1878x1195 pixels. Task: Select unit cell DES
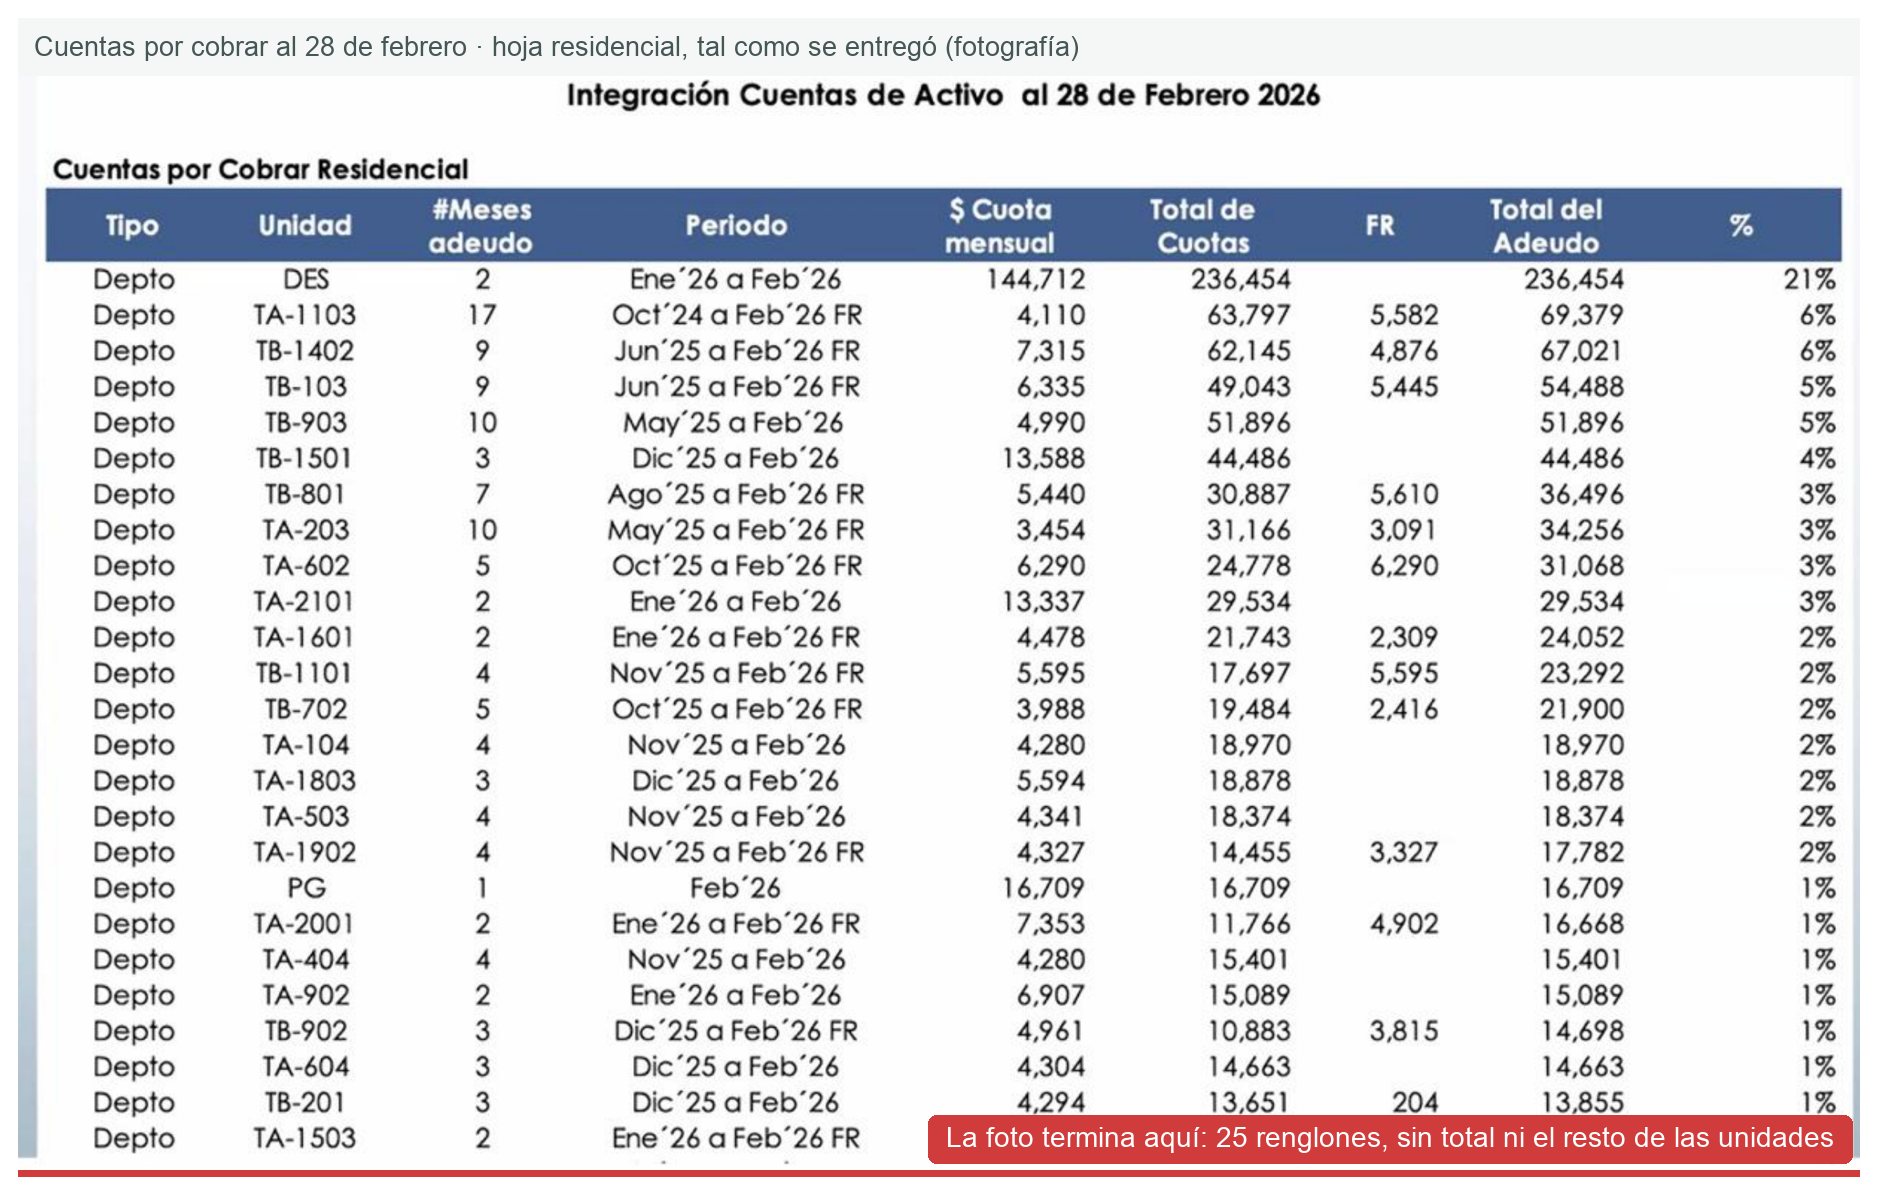click(x=306, y=279)
